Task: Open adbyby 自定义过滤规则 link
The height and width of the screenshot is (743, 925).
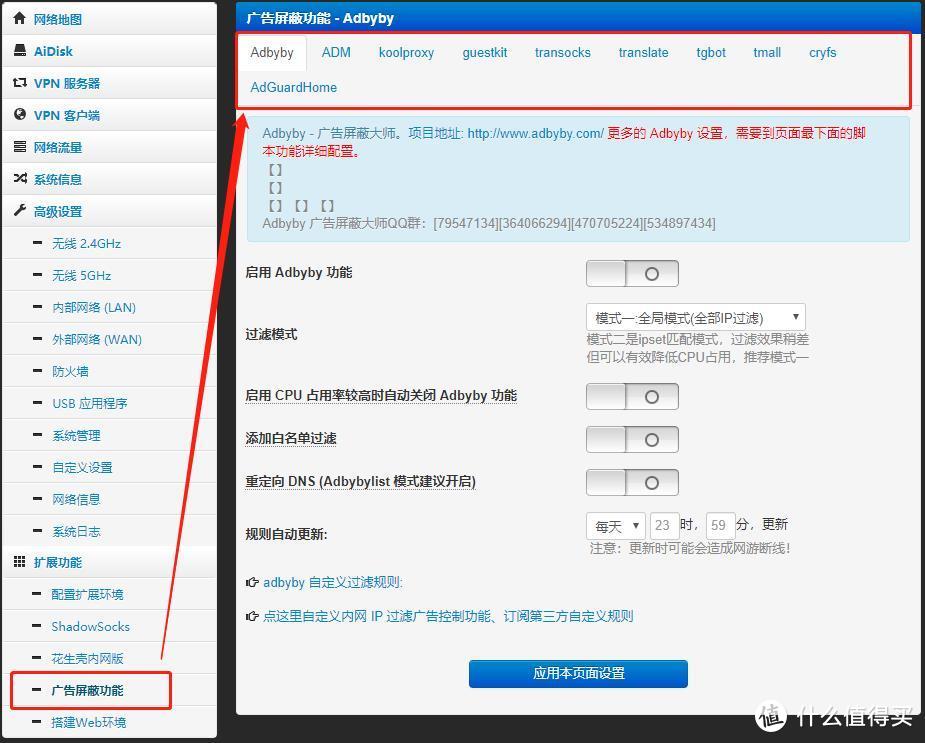Action: pos(333,582)
